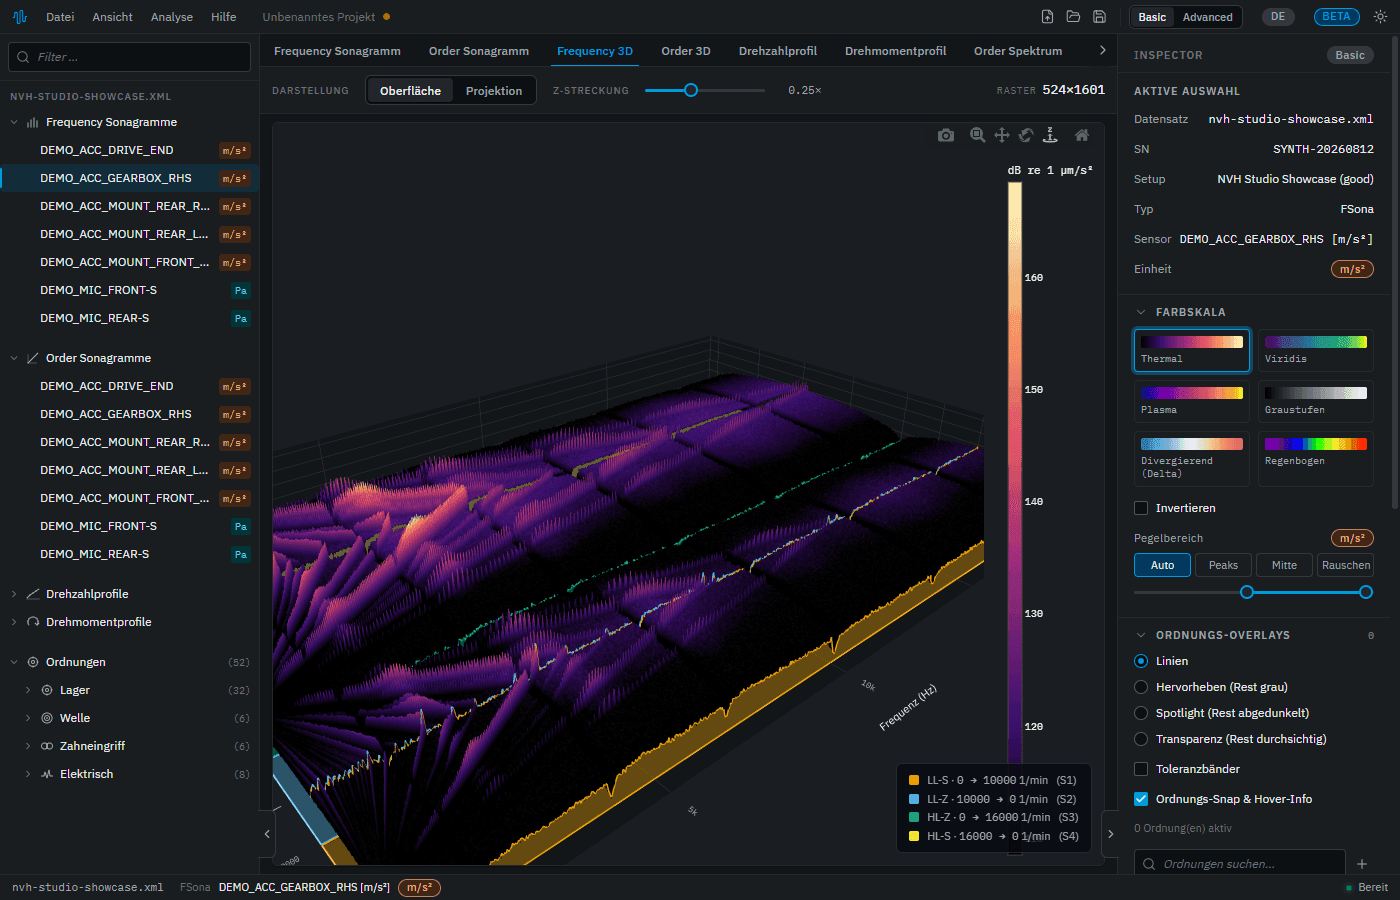Toggle HL-Z legend entry in plot

pos(992,817)
